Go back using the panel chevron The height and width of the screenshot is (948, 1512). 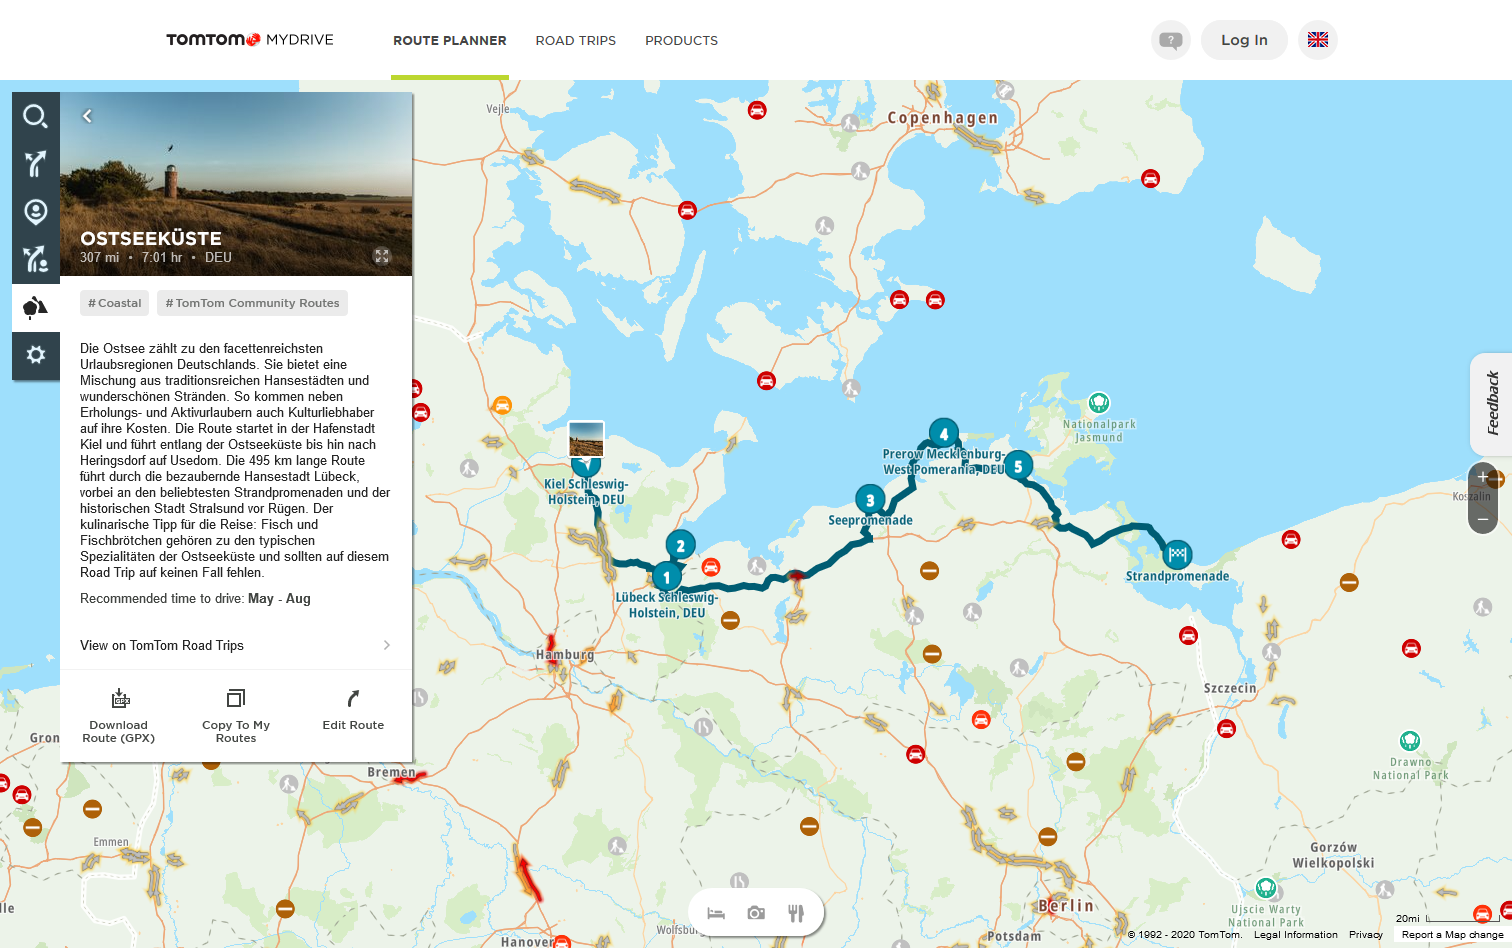pyautogui.click(x=87, y=116)
